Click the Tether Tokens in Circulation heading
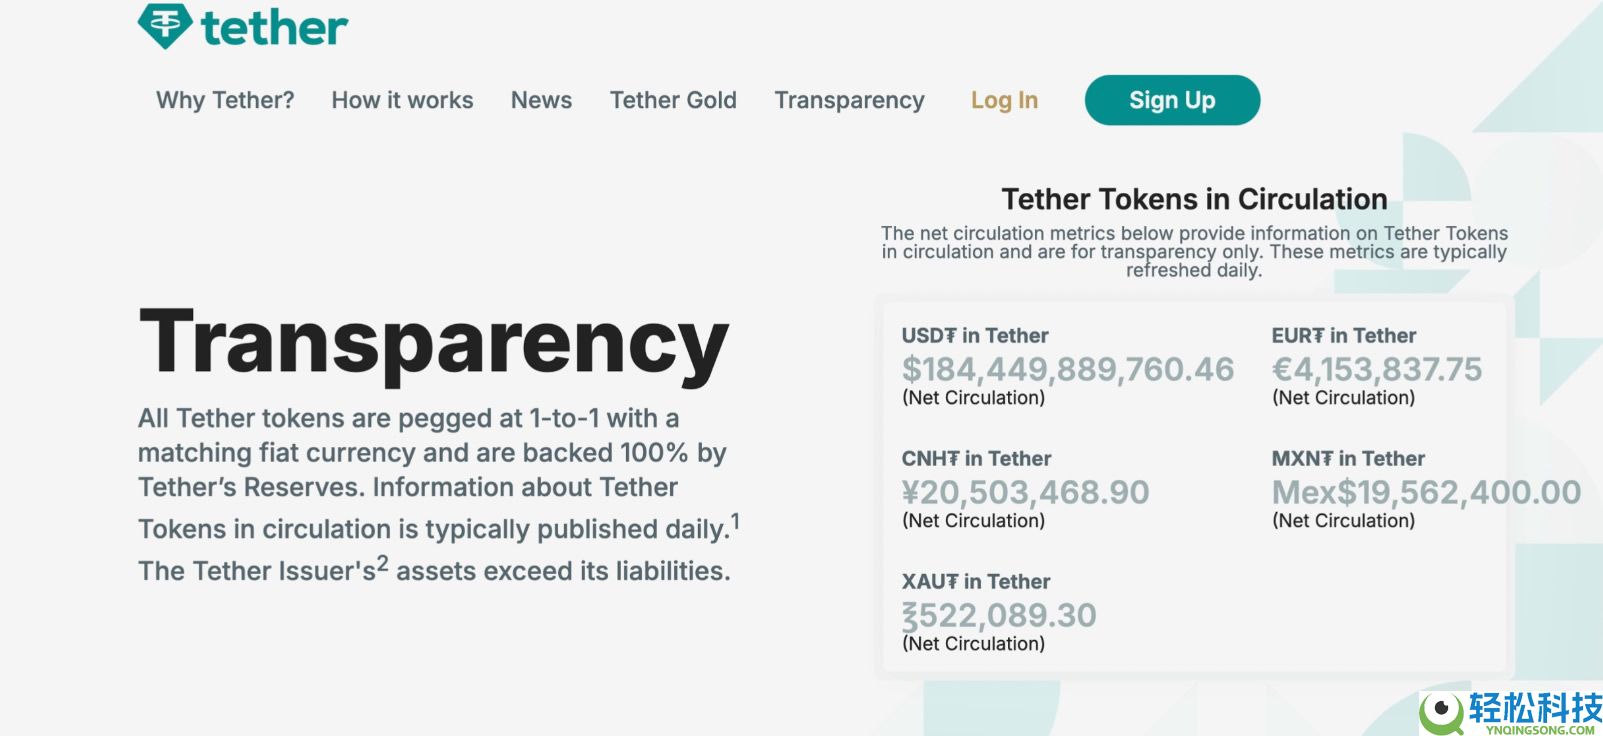The image size is (1603, 736). point(1194,199)
